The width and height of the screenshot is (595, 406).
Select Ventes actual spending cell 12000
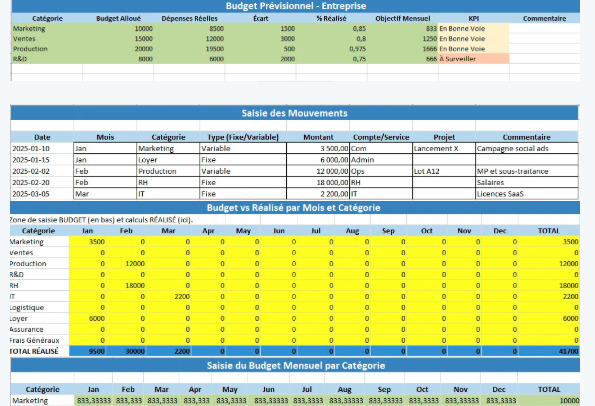click(x=189, y=39)
